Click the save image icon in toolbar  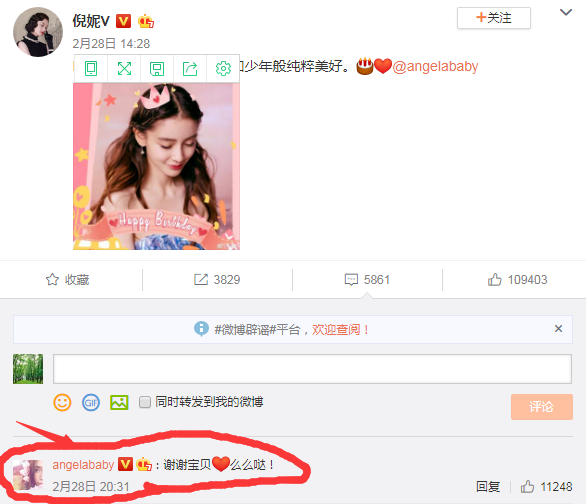tap(157, 69)
